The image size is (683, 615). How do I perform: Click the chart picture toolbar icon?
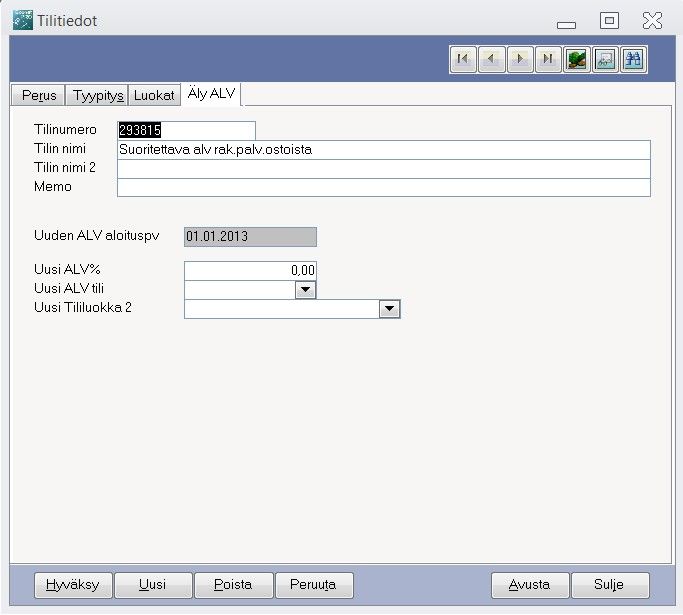(x=605, y=59)
